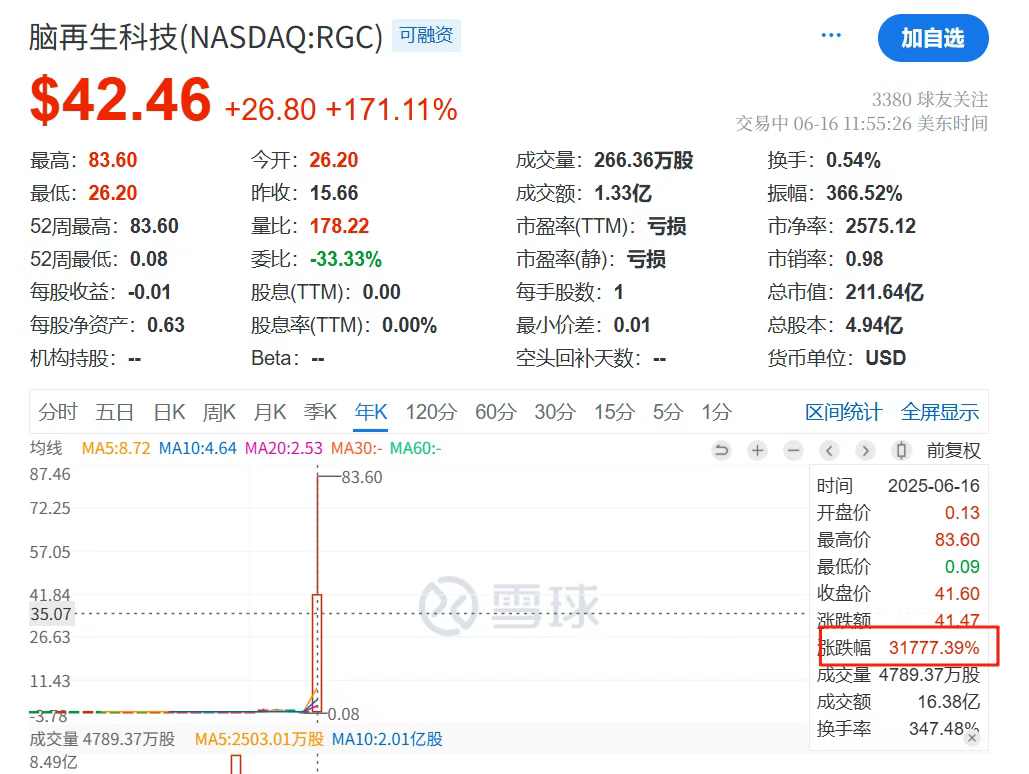Click the MA20:2.53 moving average legend

[x=284, y=448]
